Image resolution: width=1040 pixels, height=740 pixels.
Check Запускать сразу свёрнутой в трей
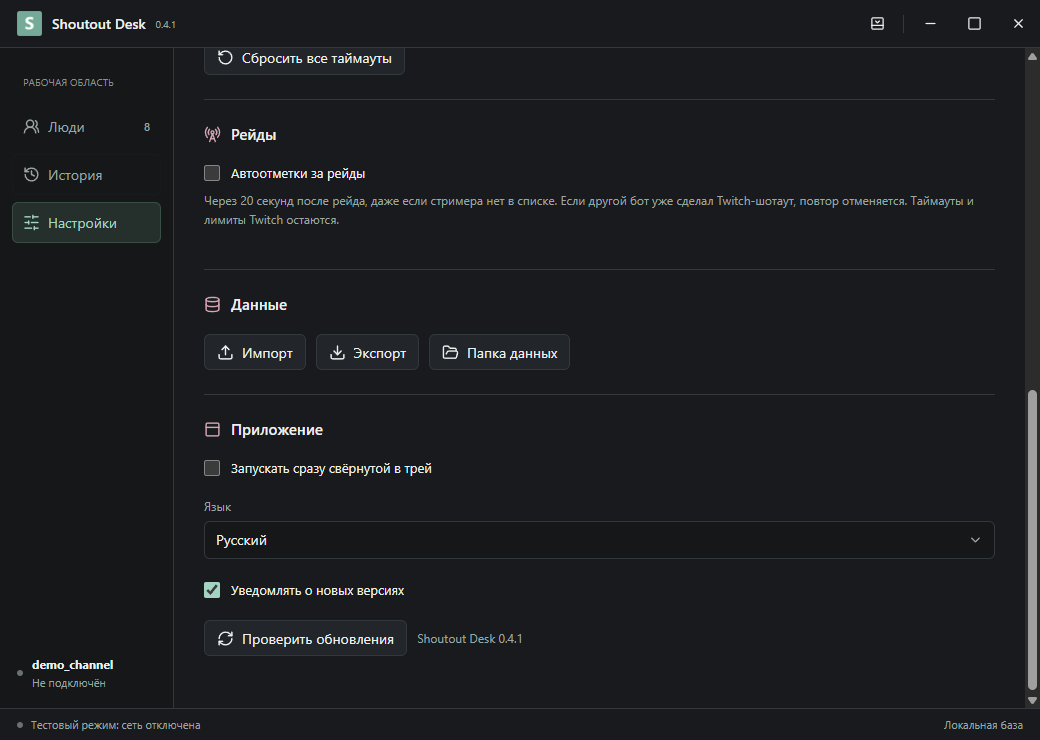tap(212, 468)
